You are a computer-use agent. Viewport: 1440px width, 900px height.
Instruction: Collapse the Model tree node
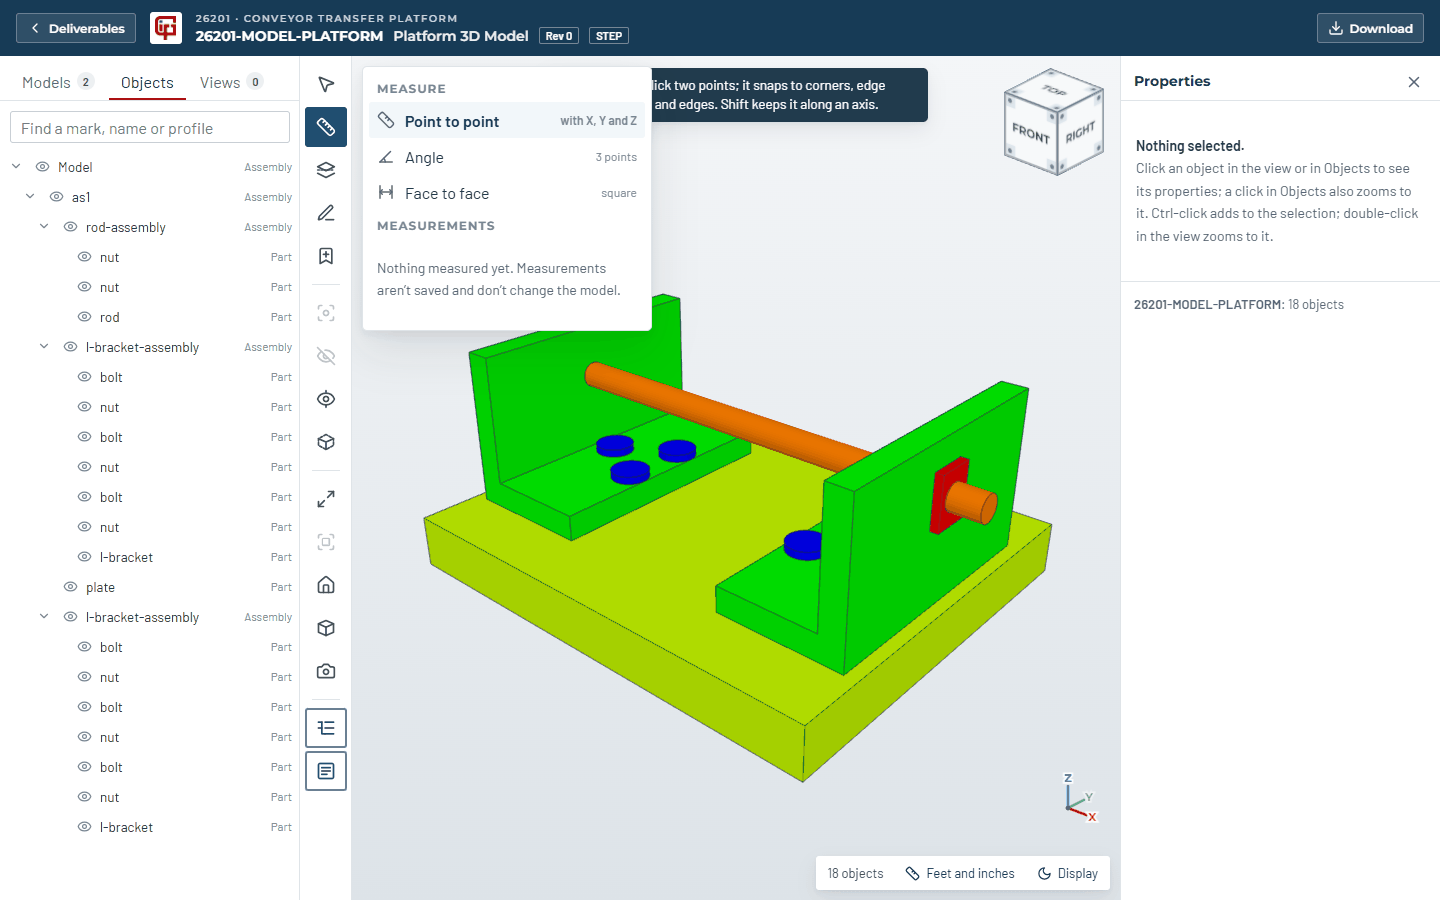pyautogui.click(x=16, y=167)
